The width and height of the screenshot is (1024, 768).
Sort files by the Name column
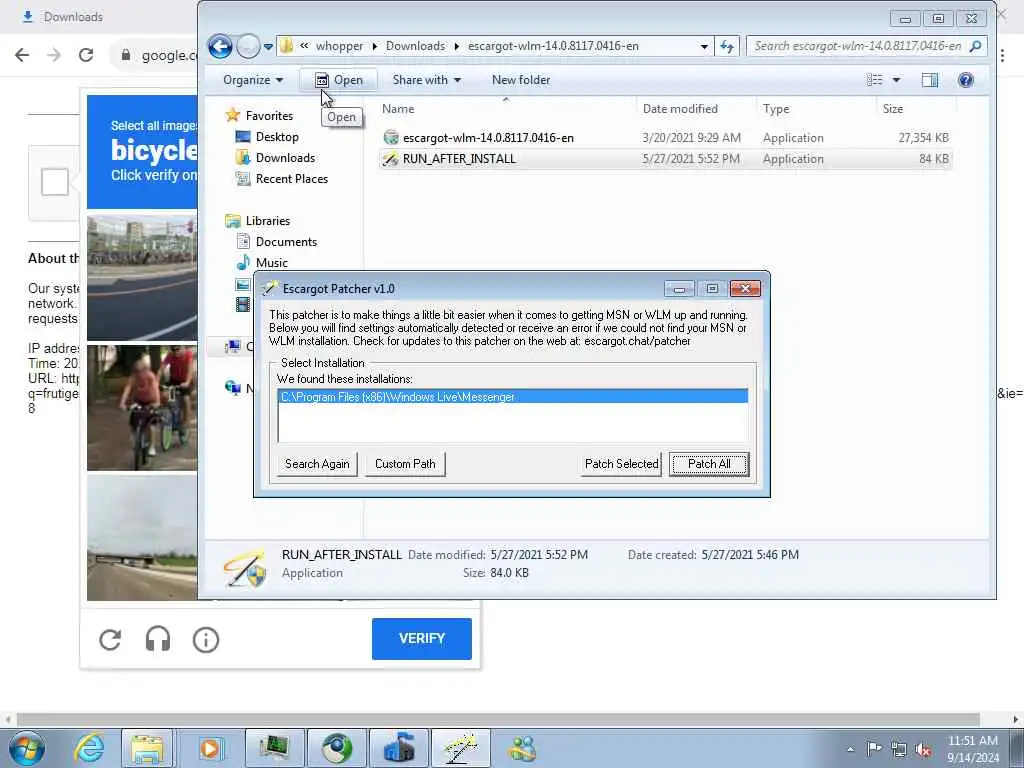[398, 109]
